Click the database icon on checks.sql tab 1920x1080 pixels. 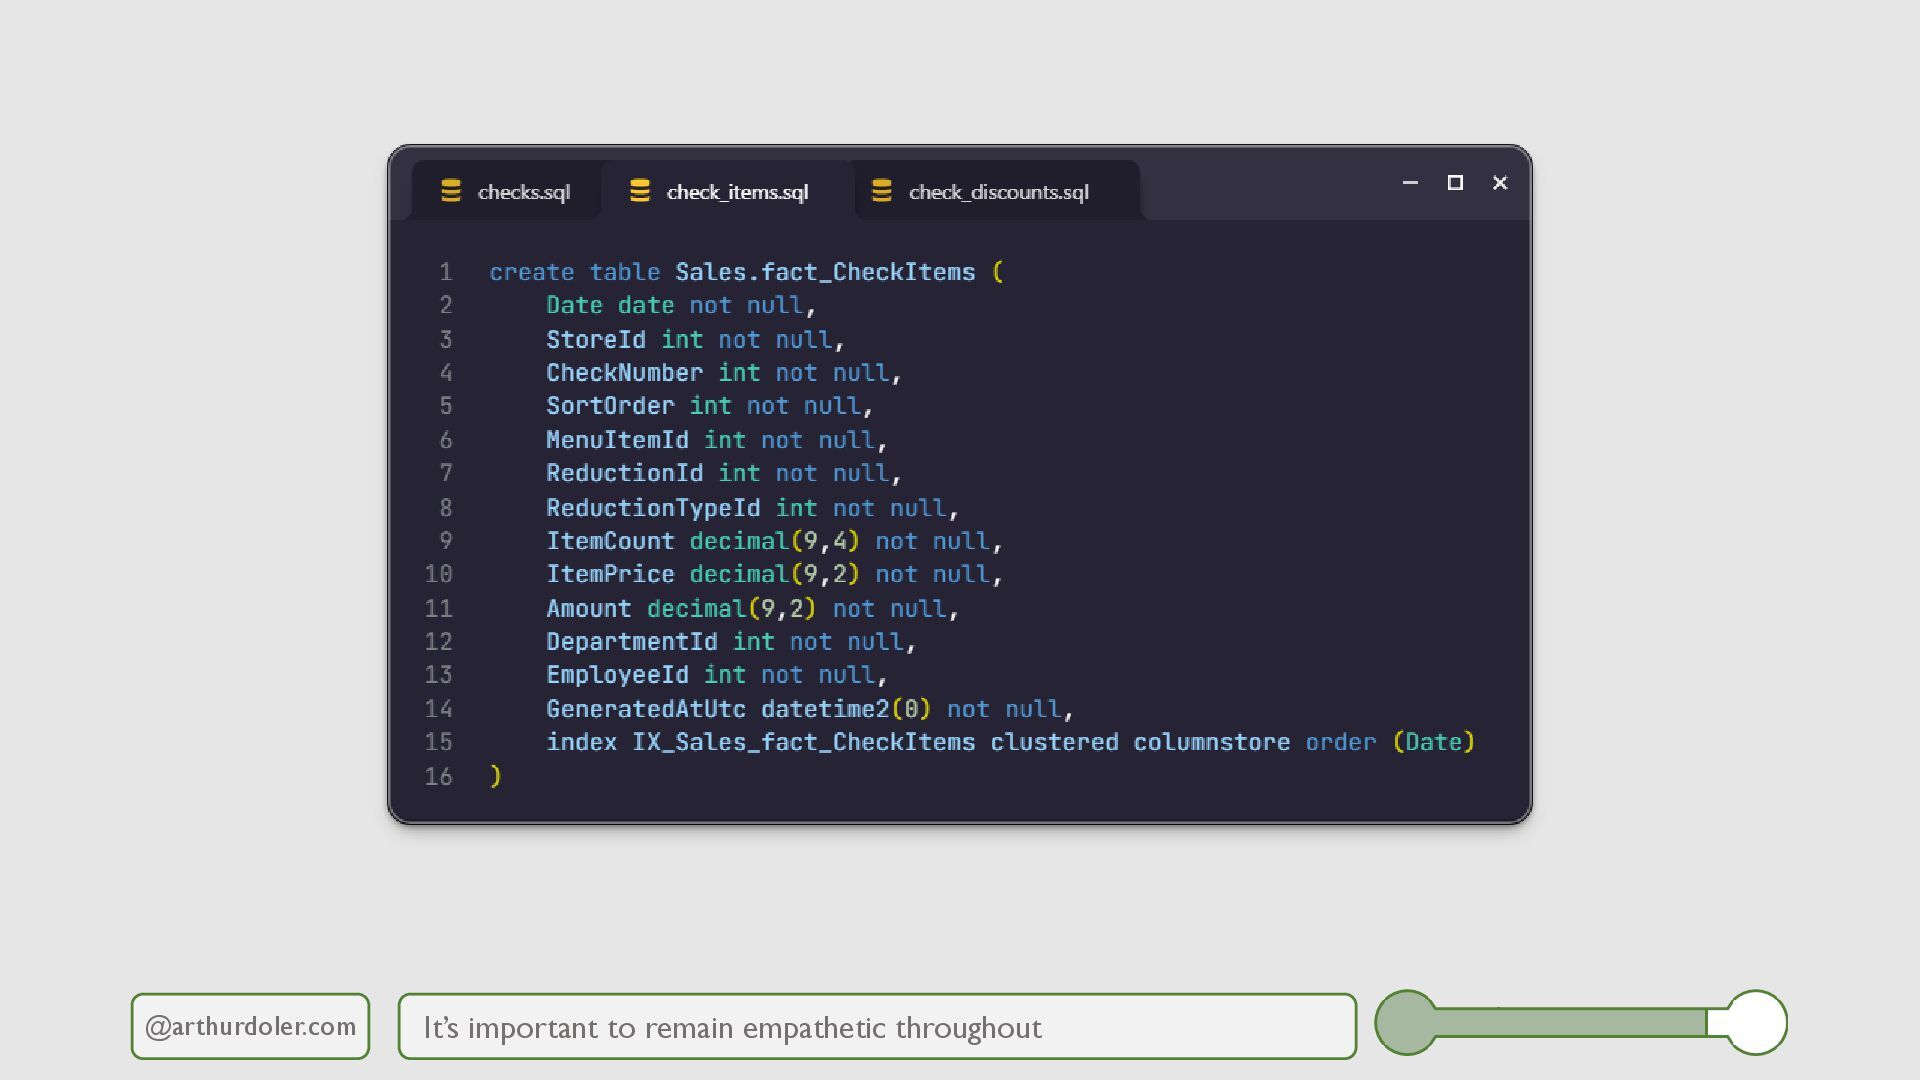[451, 191]
